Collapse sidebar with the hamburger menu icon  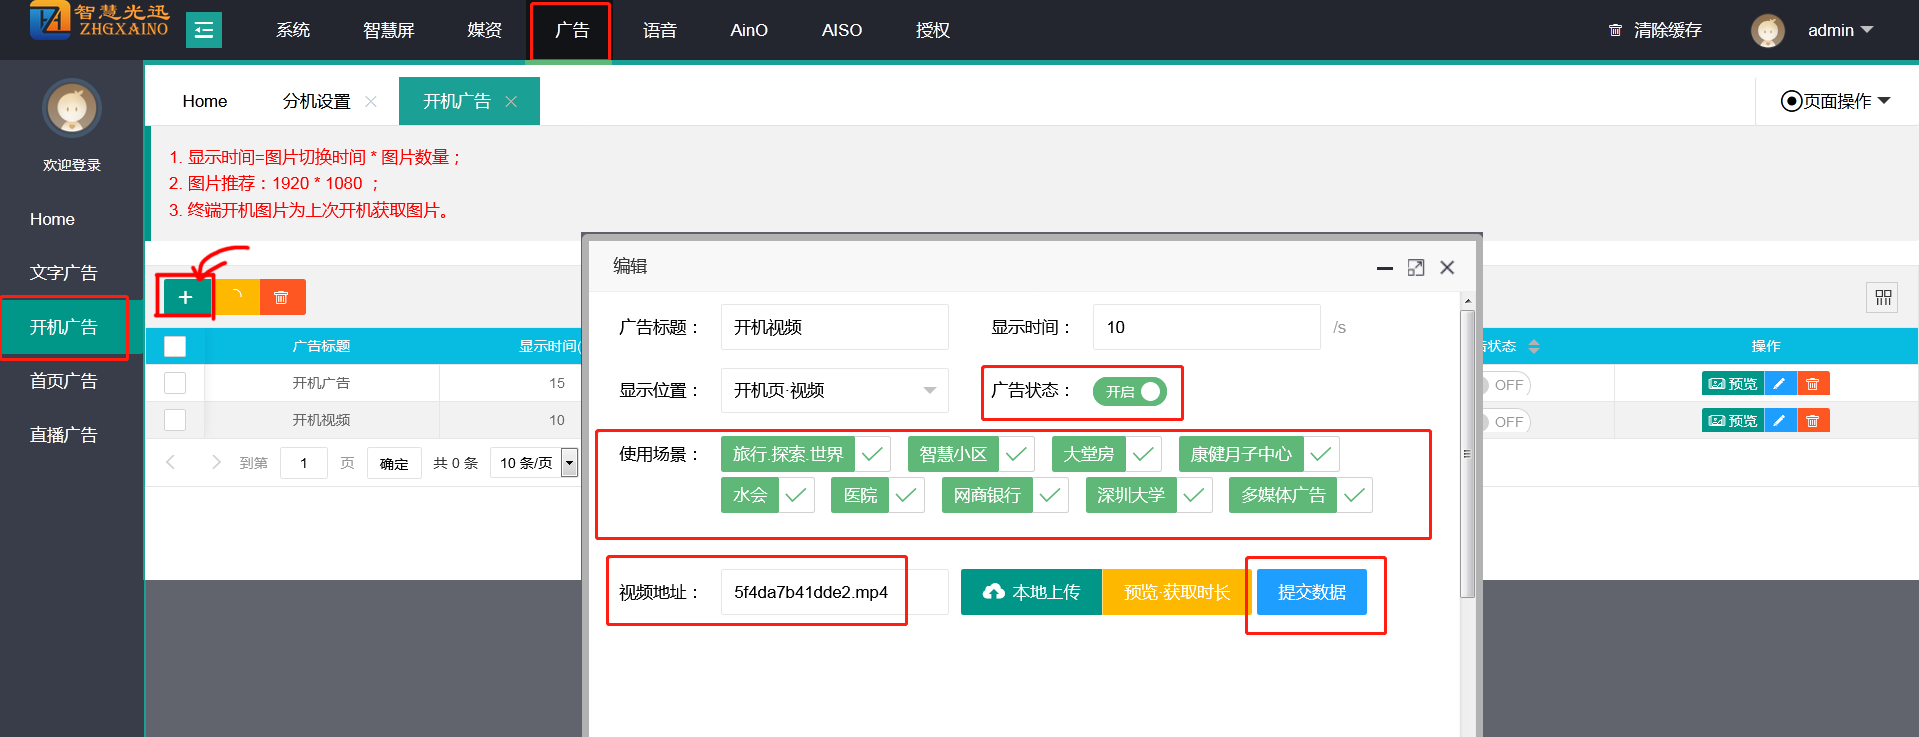tap(204, 30)
